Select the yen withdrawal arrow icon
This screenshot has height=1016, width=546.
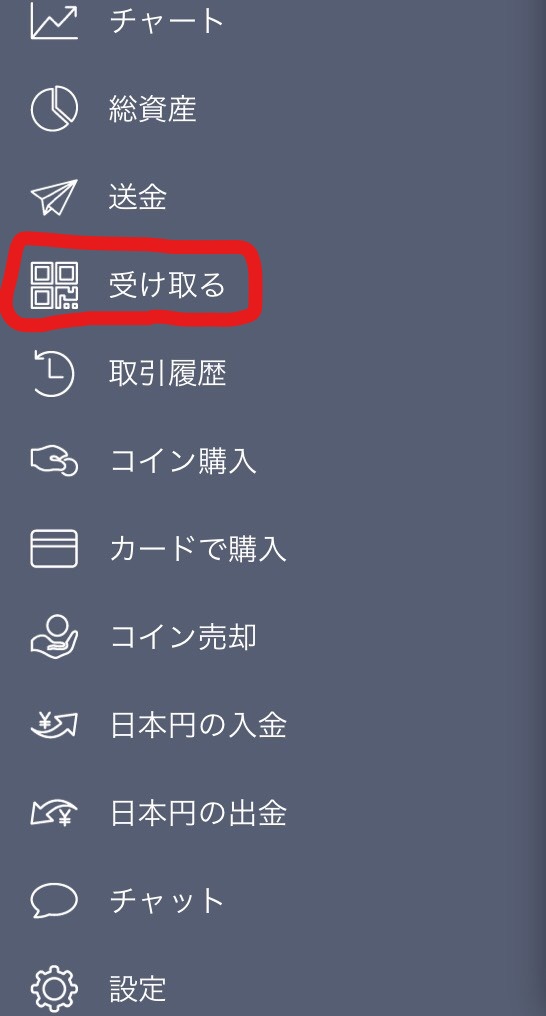point(54,813)
